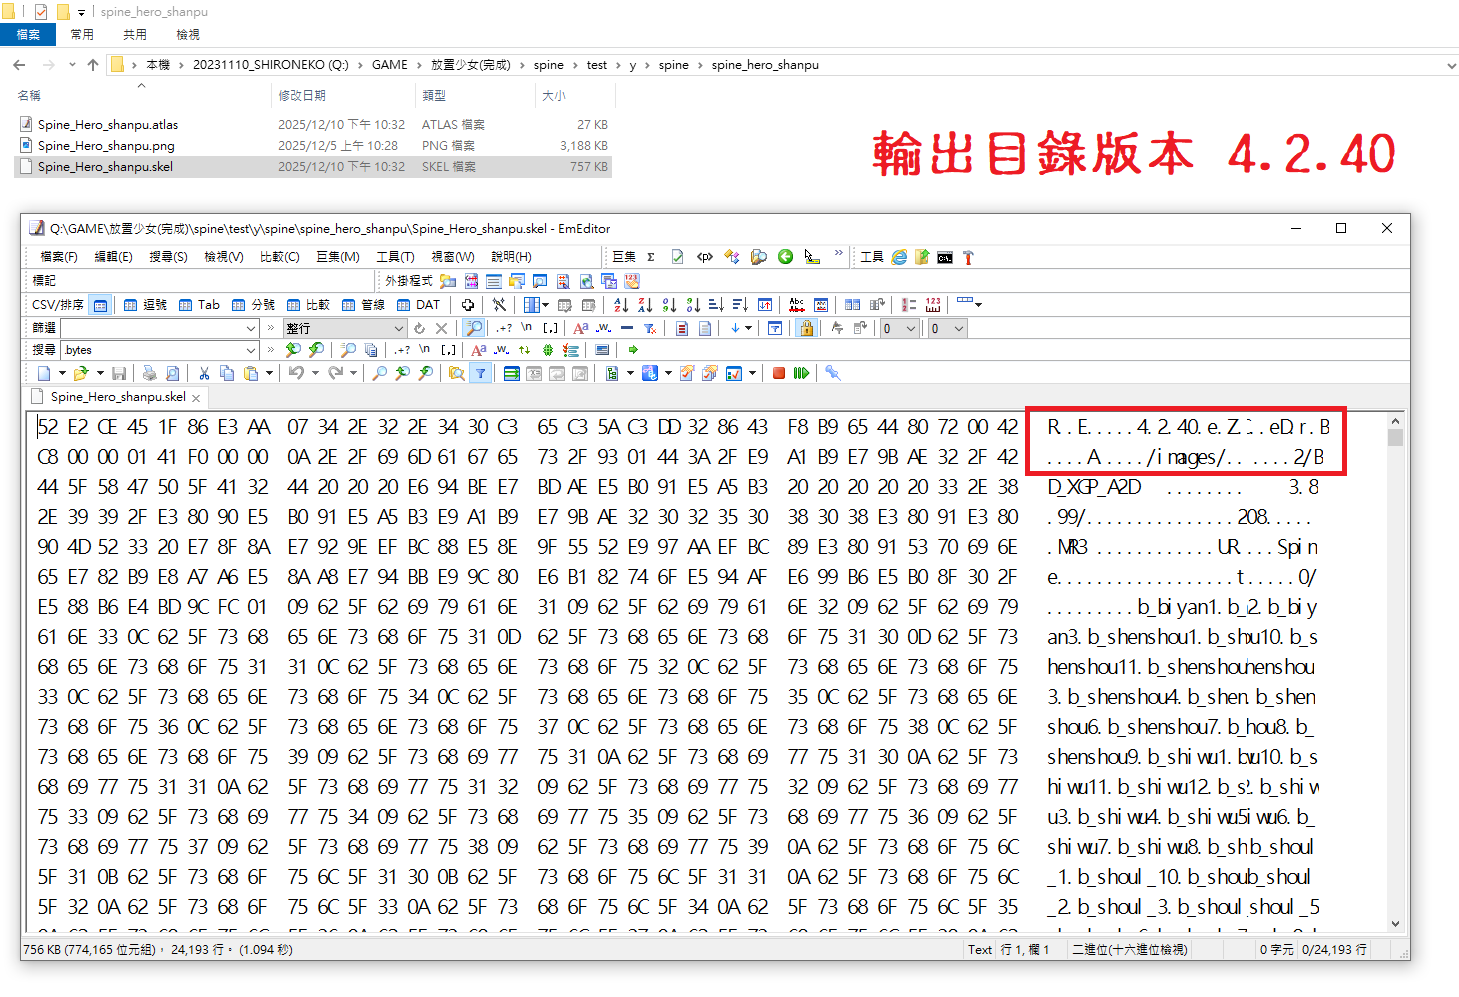This screenshot has width=1459, height=997.
Task: Toggle Match Case in the 篩選 filter bar
Action: (x=580, y=329)
